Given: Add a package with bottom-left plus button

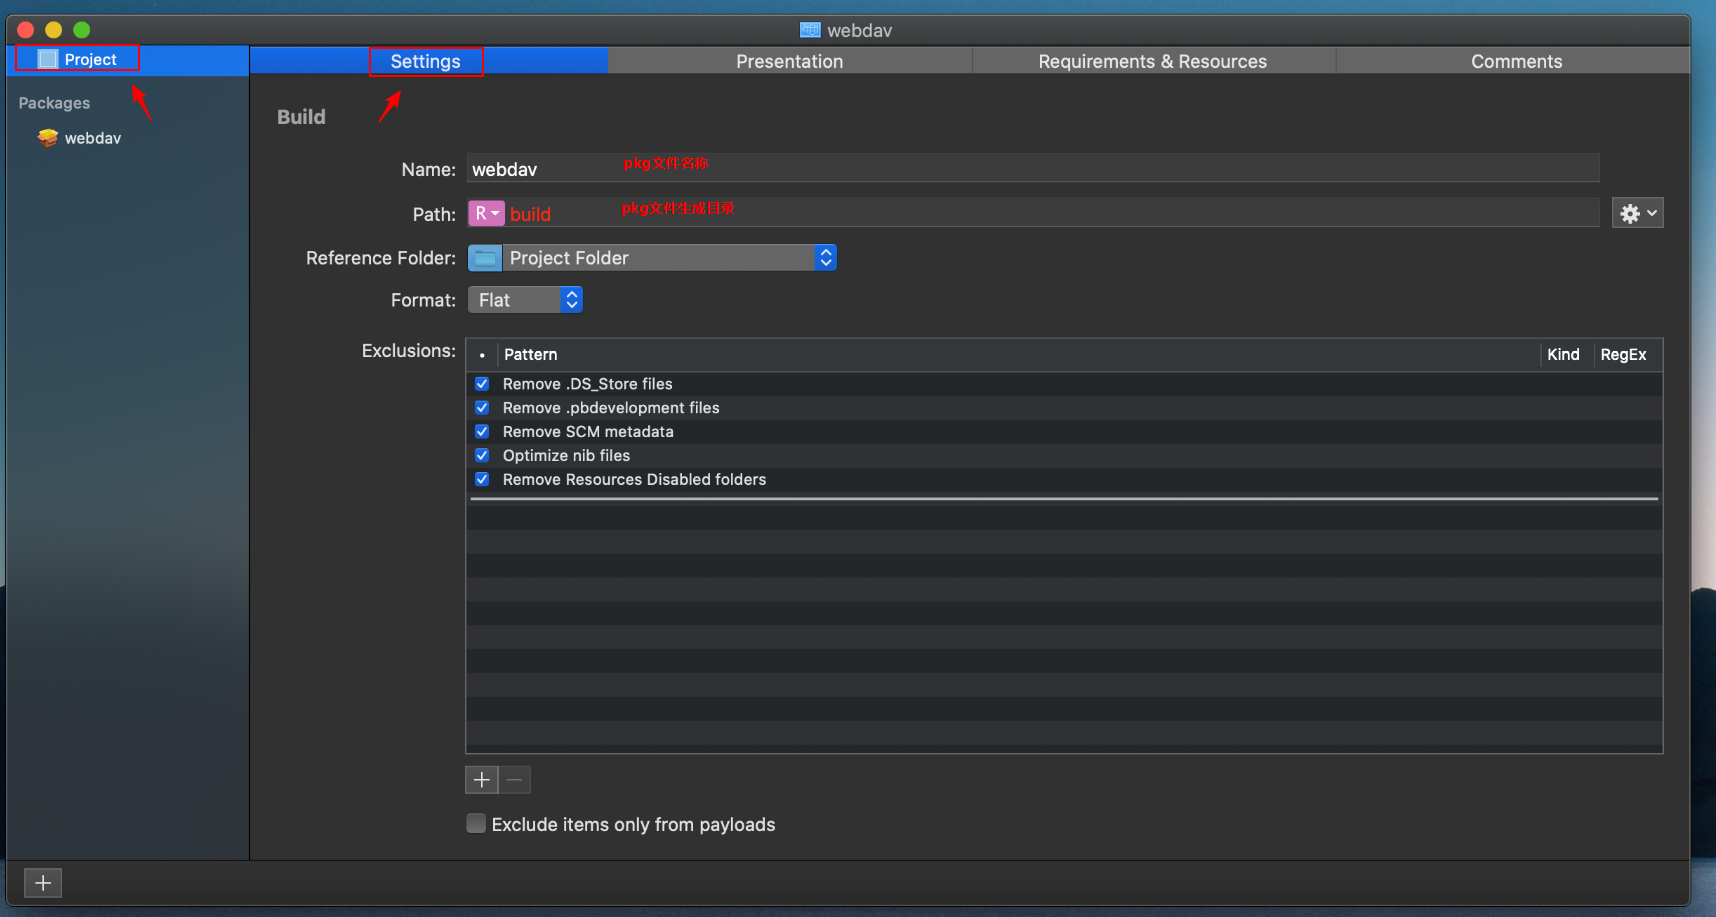Looking at the screenshot, I should 43,882.
